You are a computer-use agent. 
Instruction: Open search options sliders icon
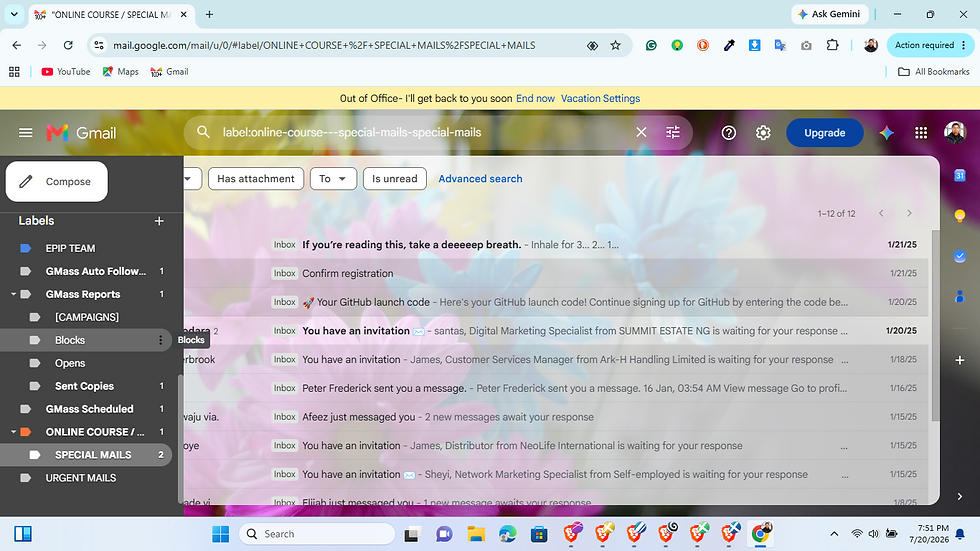click(672, 132)
